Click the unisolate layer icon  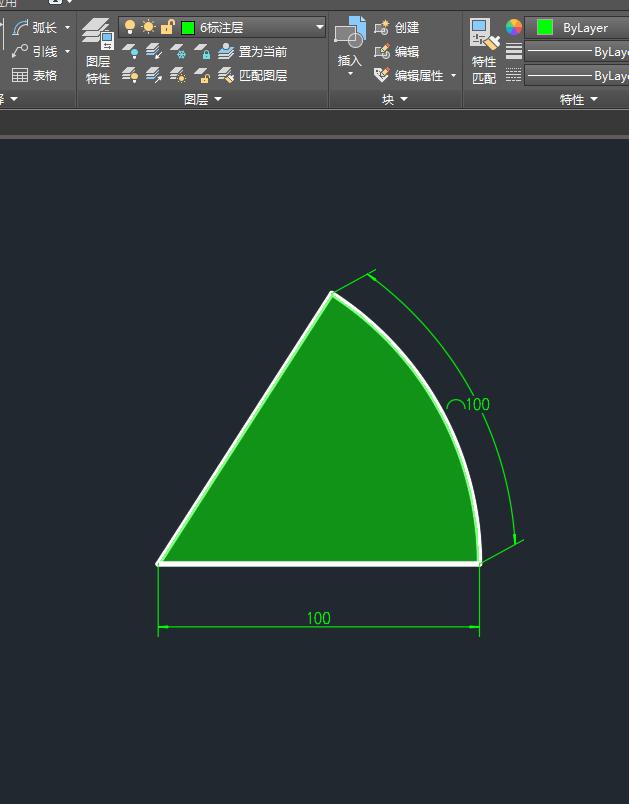click(153, 75)
